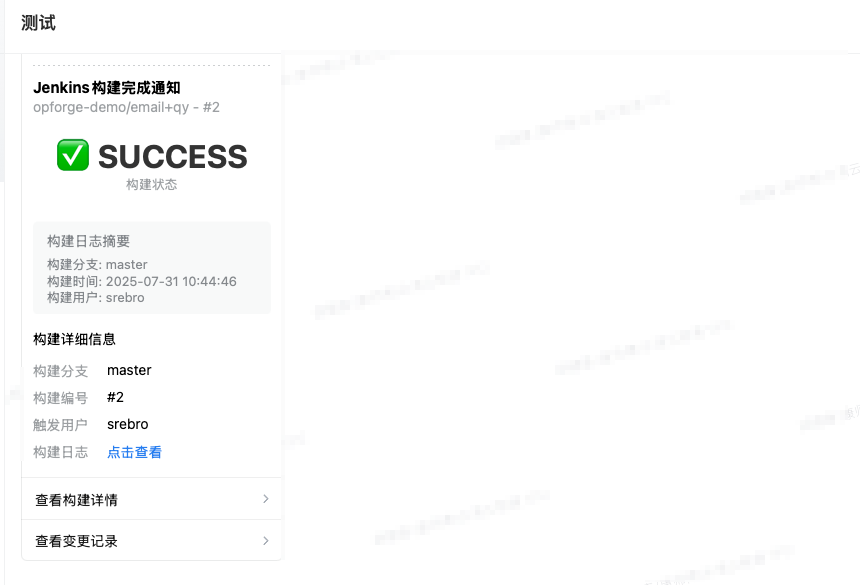Image resolution: width=860 pixels, height=585 pixels.
Task: Click the 构建状态 caption label
Action: (x=151, y=184)
